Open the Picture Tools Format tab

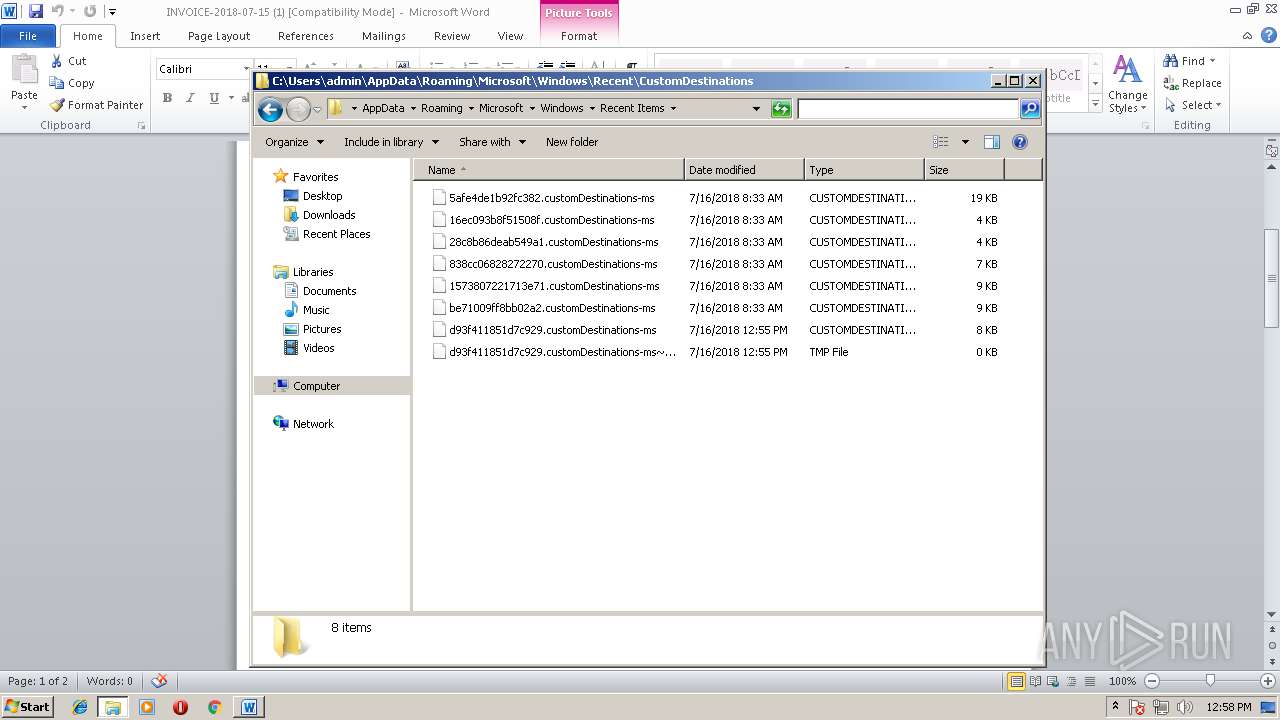[x=579, y=36]
